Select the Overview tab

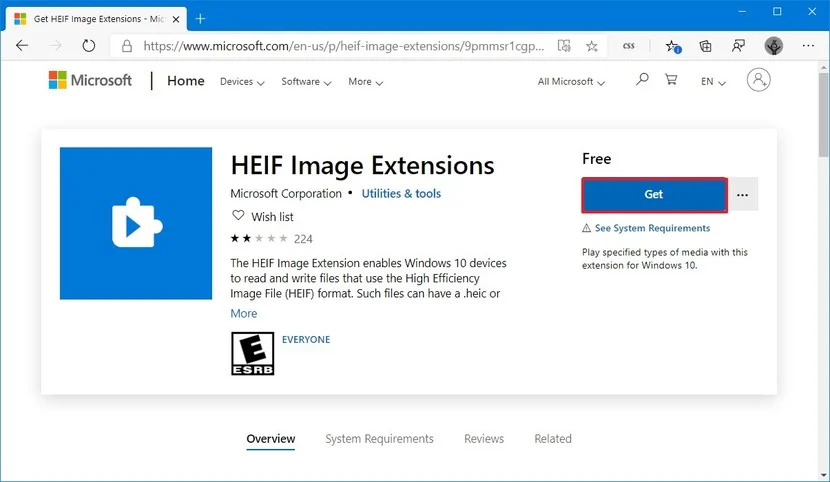click(x=270, y=439)
